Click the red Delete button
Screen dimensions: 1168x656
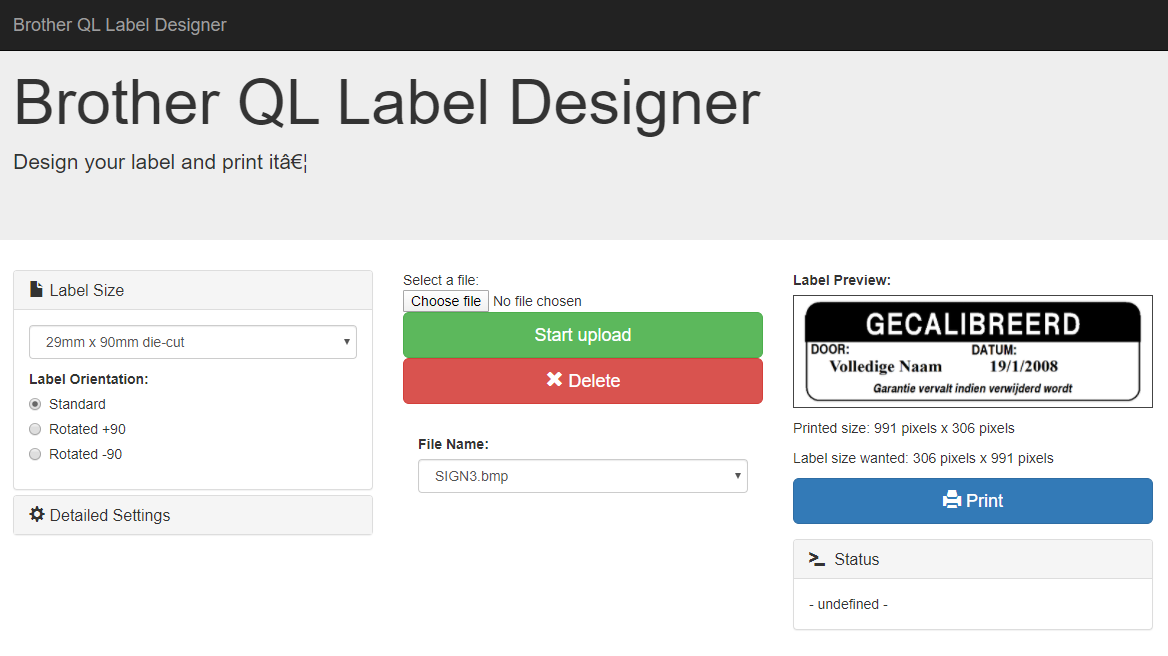[583, 381]
